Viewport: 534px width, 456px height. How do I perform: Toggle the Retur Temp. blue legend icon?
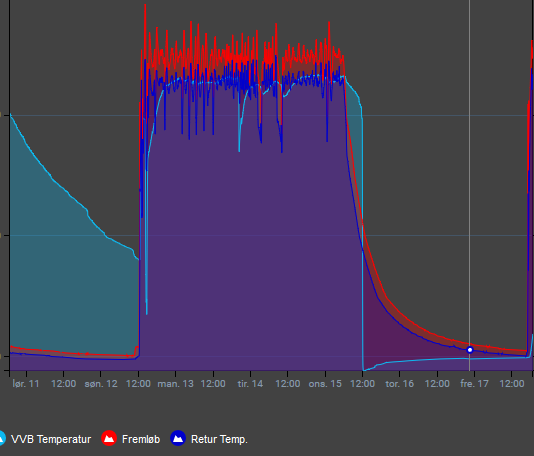pos(178,438)
